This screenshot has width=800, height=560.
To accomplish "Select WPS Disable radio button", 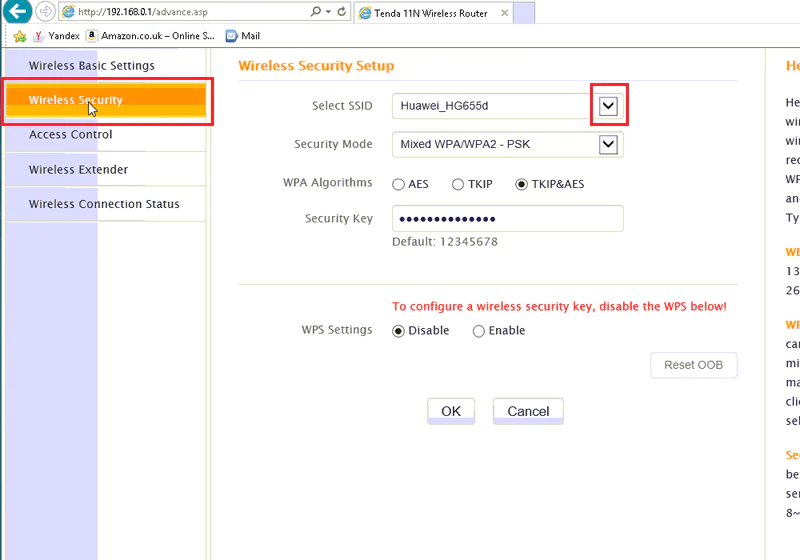I will coord(398,331).
